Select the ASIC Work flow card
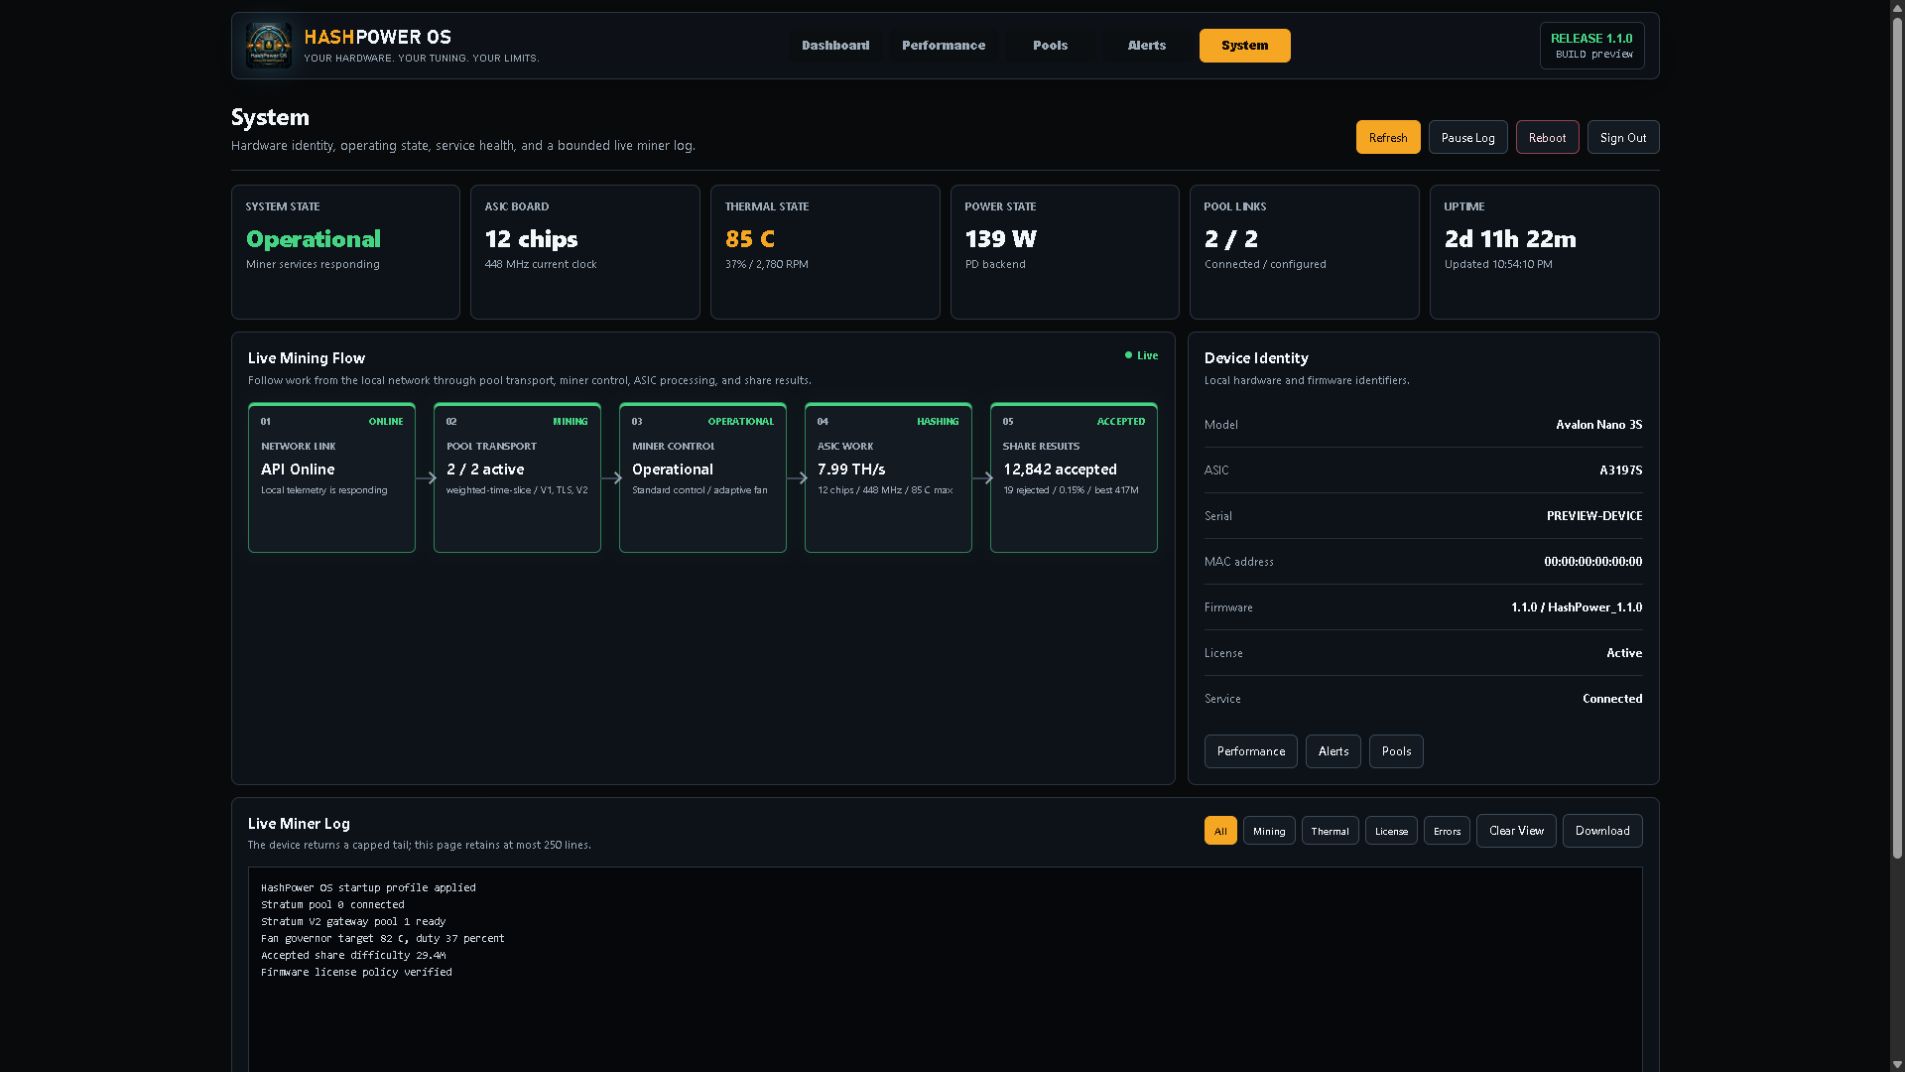The width and height of the screenshot is (1905, 1072). pyautogui.click(x=888, y=478)
